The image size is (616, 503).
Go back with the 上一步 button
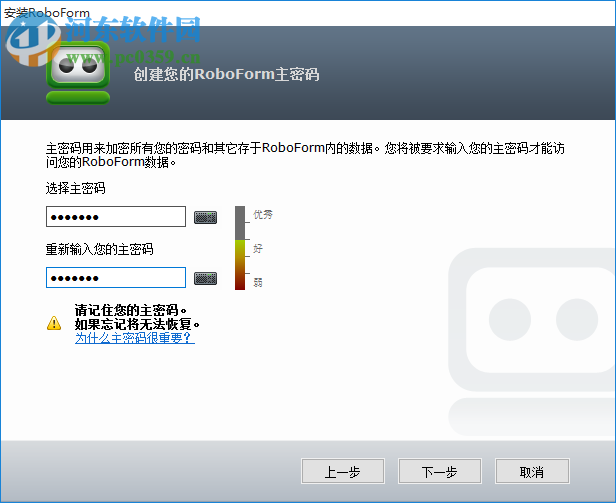343,471
